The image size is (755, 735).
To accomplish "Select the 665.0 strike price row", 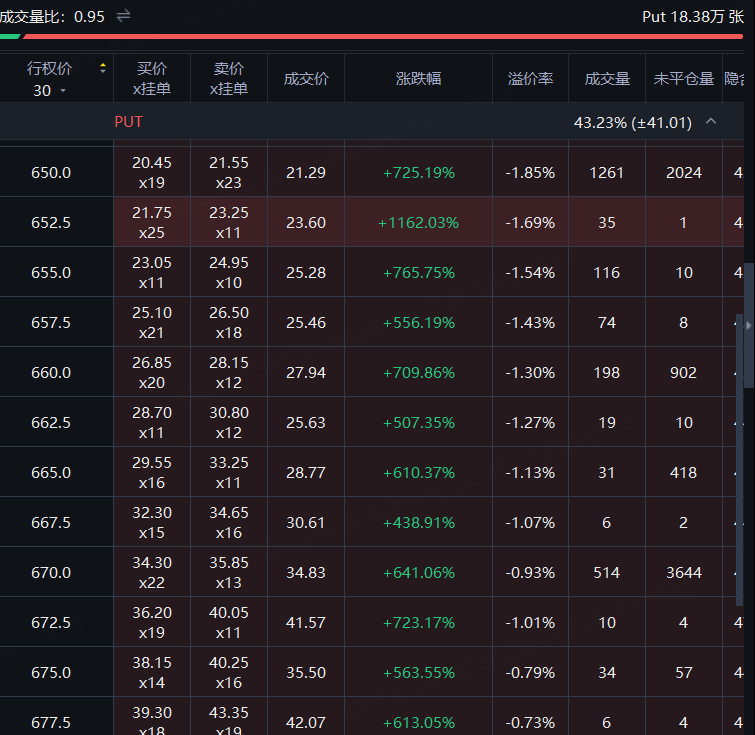I will pyautogui.click(x=372, y=472).
